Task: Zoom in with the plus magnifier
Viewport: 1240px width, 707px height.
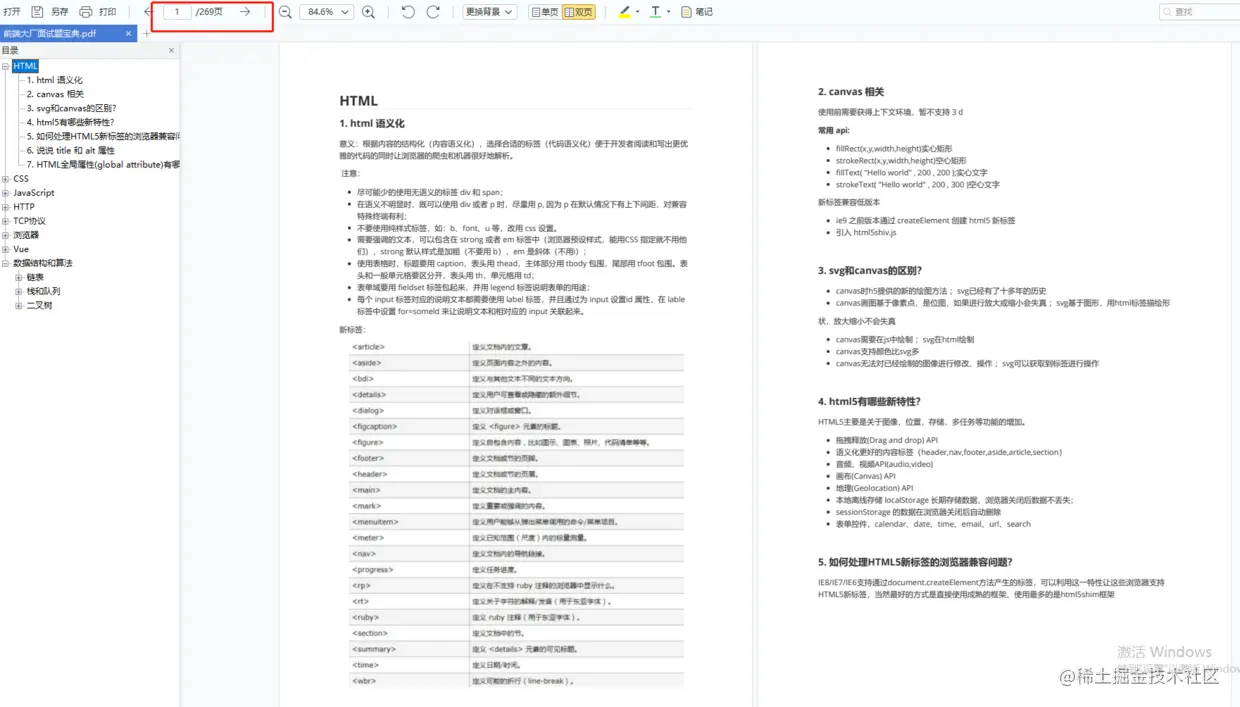Action: coord(368,12)
